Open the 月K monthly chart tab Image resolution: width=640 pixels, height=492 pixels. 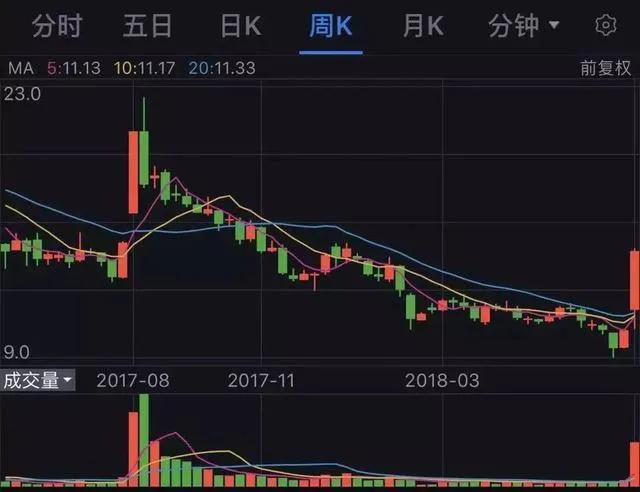(x=423, y=26)
